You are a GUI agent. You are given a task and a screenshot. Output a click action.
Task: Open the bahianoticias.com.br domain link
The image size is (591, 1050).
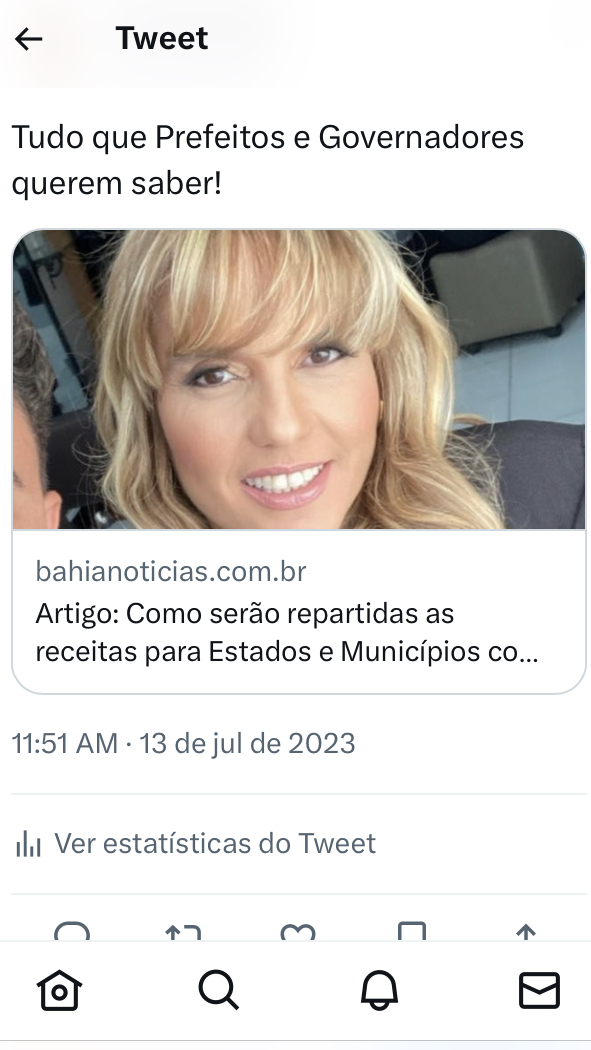171,571
